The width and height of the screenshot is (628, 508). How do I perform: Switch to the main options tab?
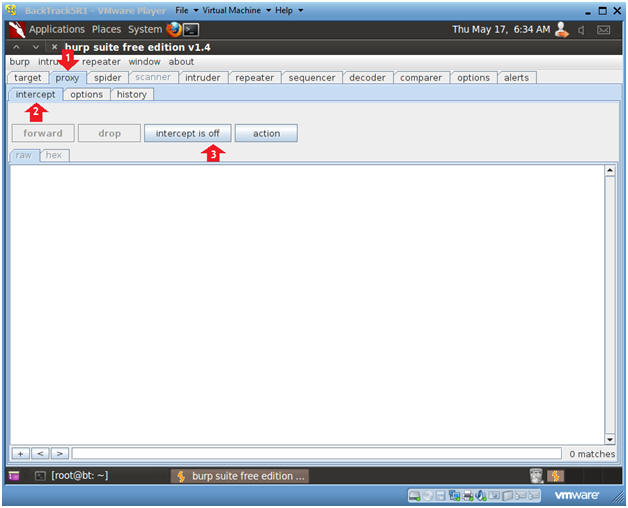473,78
